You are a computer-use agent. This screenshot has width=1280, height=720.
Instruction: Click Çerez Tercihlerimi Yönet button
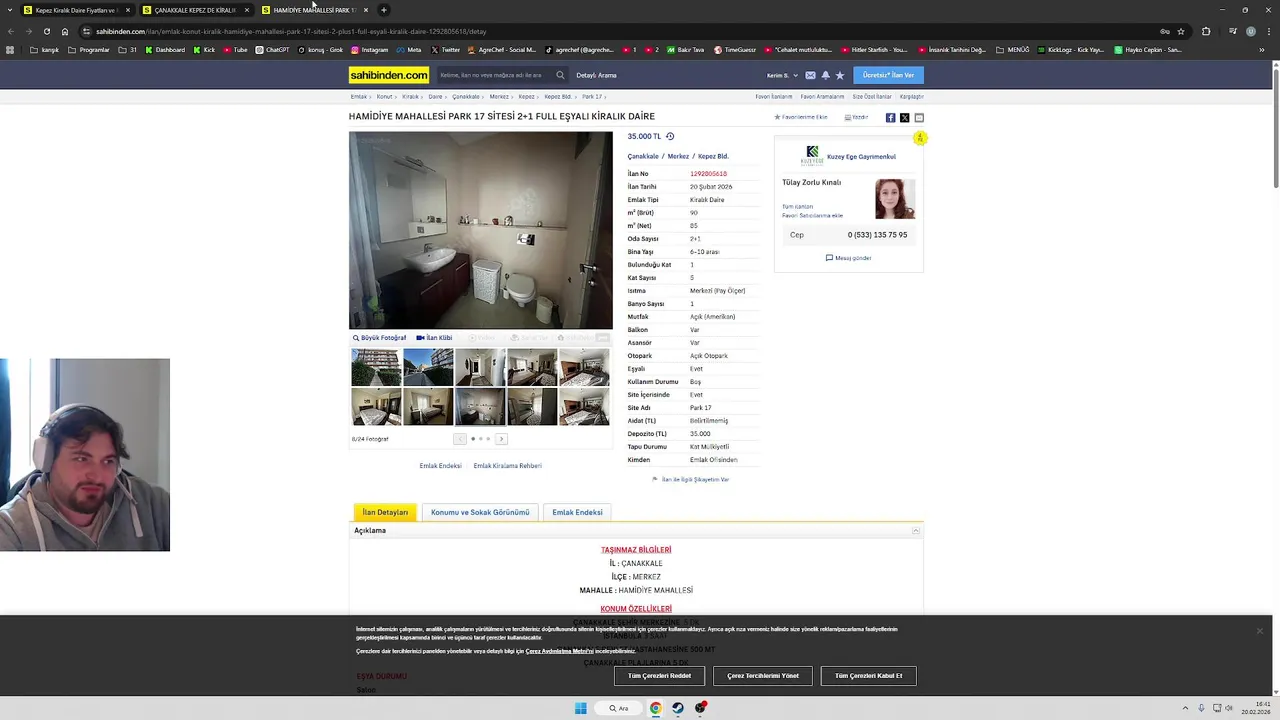click(763, 676)
